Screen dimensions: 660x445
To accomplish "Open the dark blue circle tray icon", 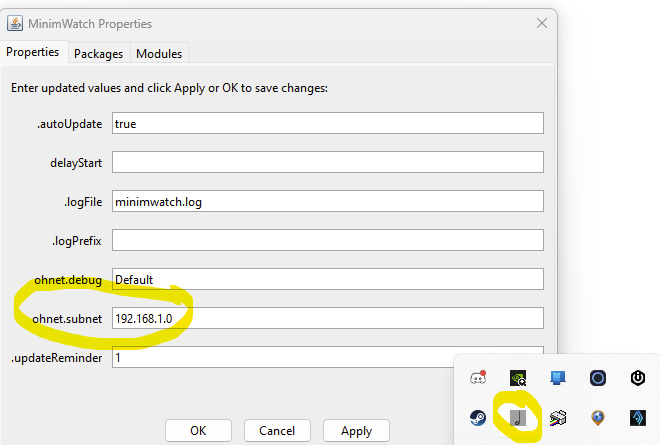I will 598,378.
